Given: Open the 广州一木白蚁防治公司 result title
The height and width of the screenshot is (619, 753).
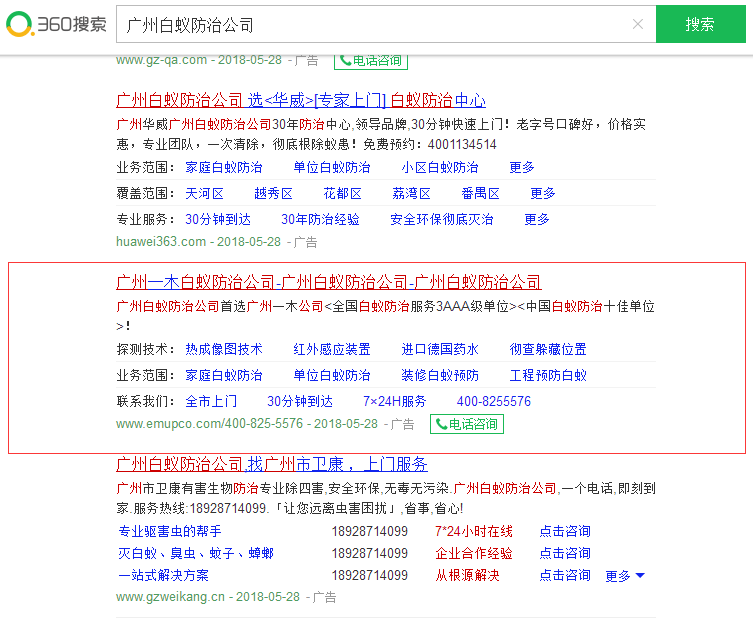Looking at the screenshot, I should tap(329, 282).
